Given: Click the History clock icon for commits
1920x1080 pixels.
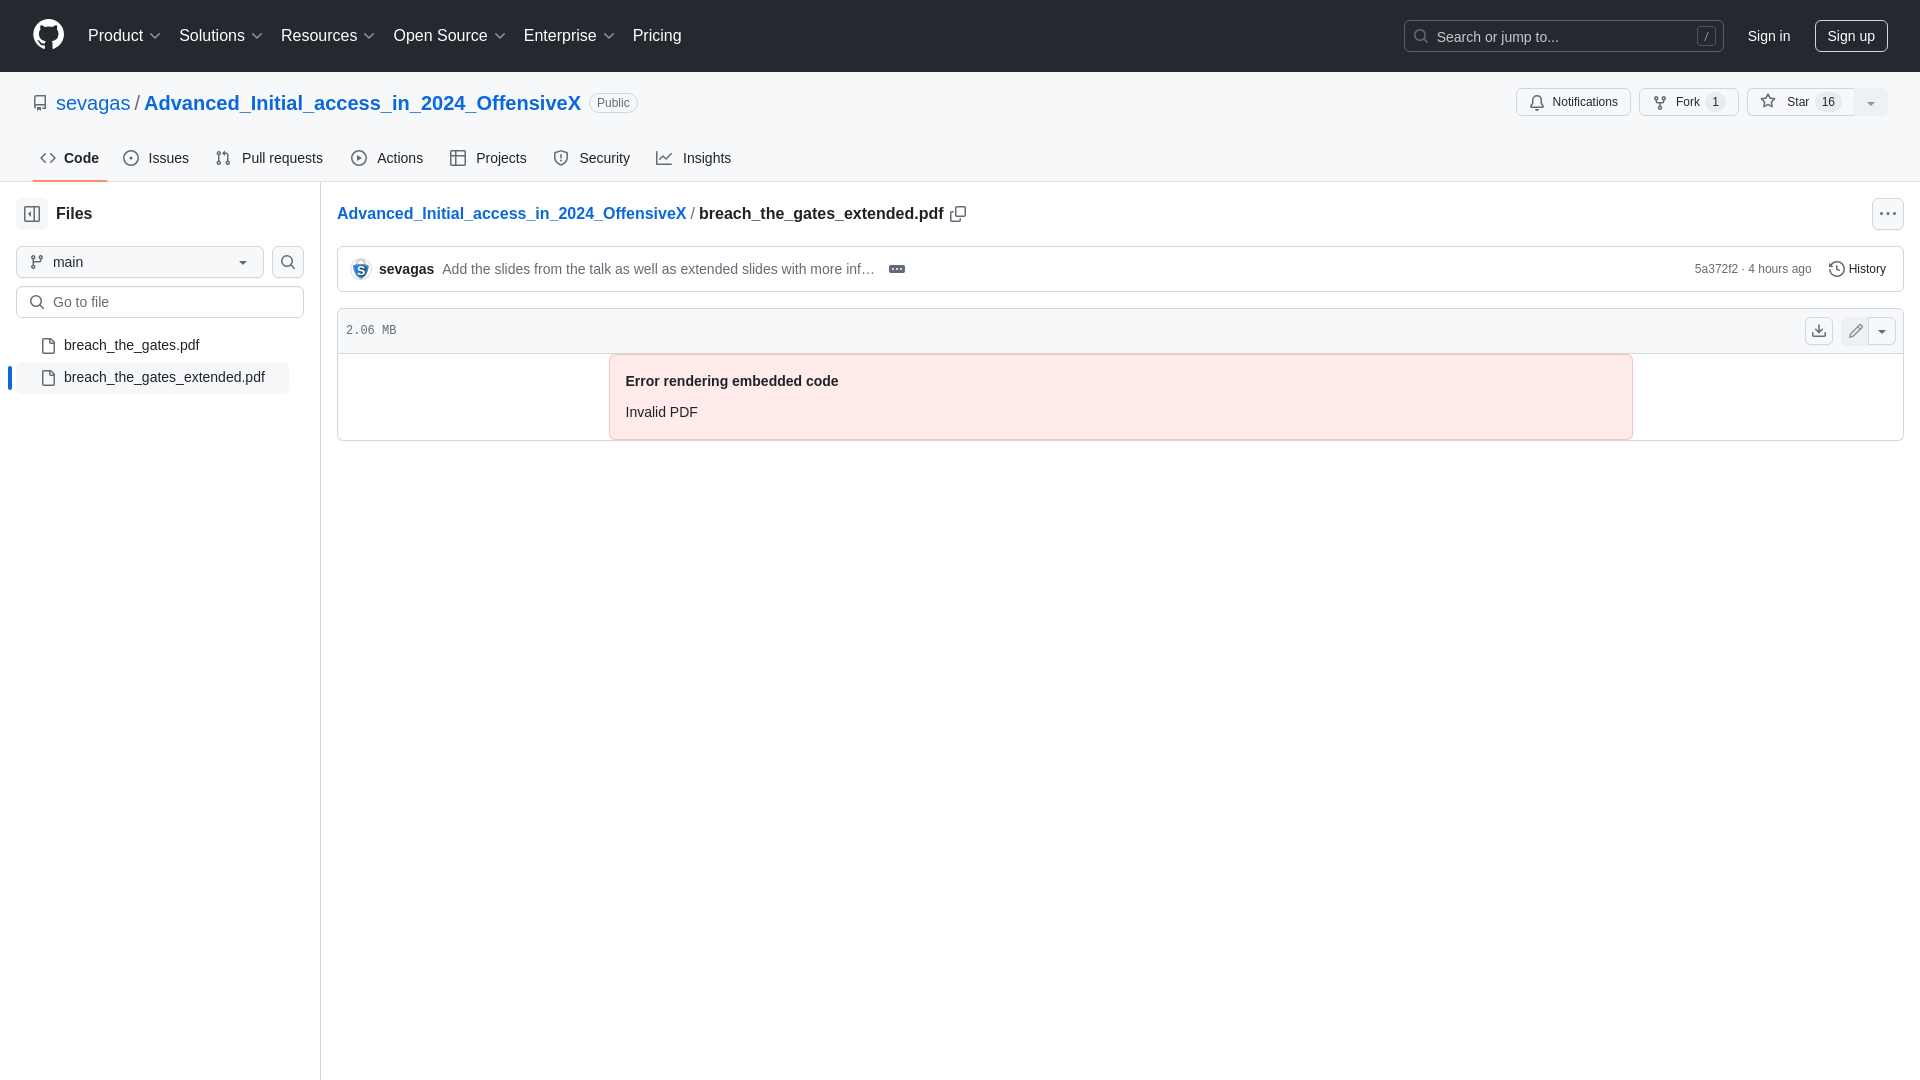Looking at the screenshot, I should pos(1836,269).
